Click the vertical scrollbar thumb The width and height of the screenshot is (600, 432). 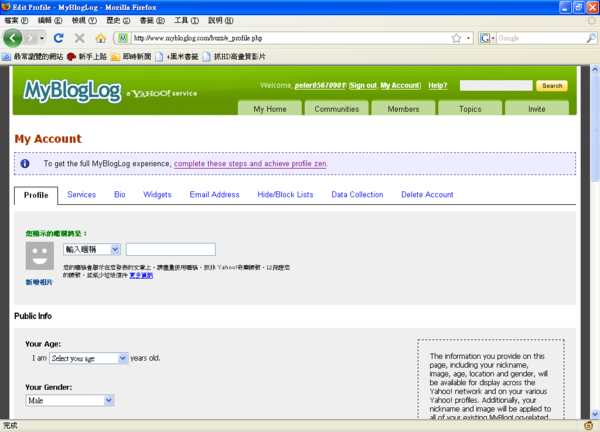coord(595,127)
